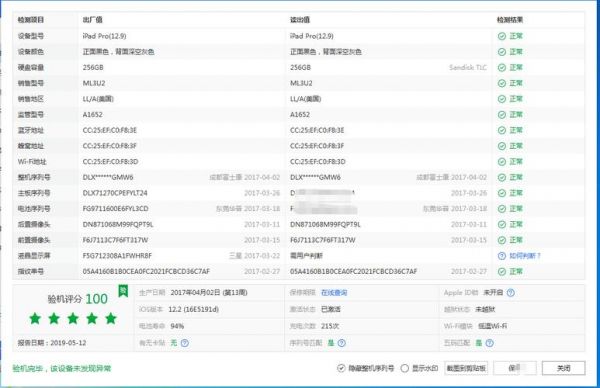Click F6J7113C7F6FT317W in the 读出值 column

click(323, 240)
